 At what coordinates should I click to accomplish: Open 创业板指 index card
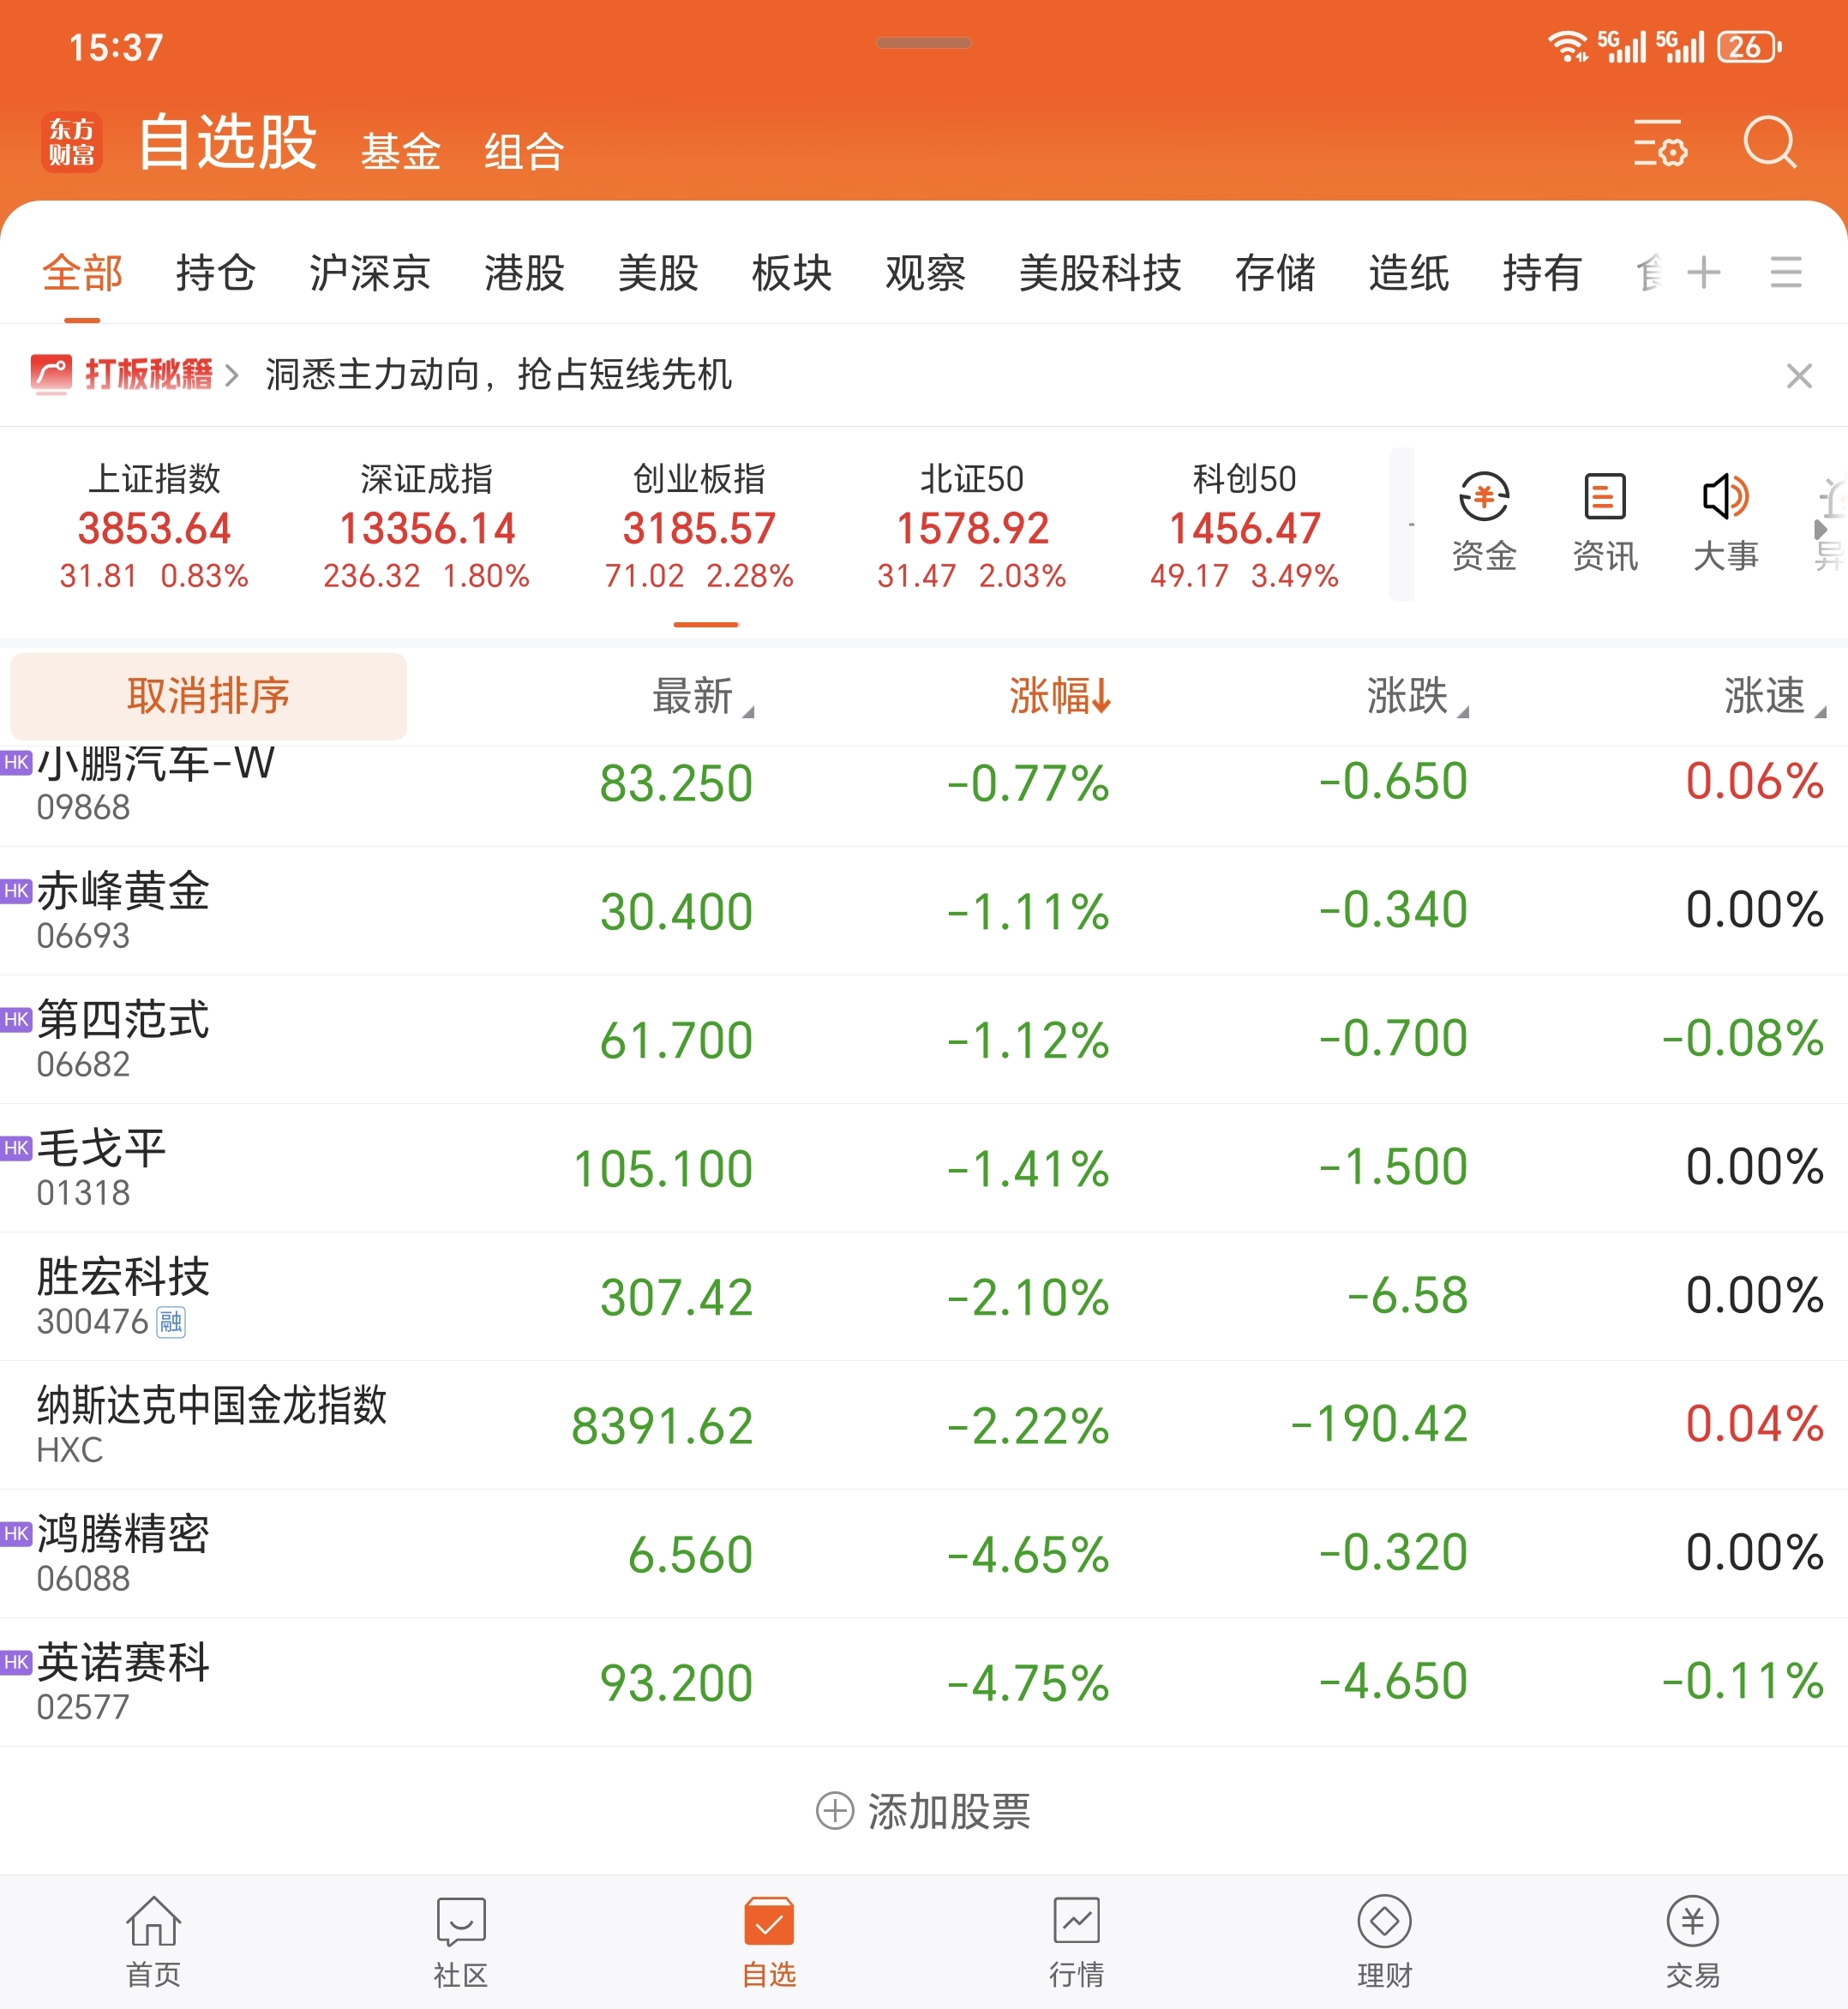pos(699,527)
